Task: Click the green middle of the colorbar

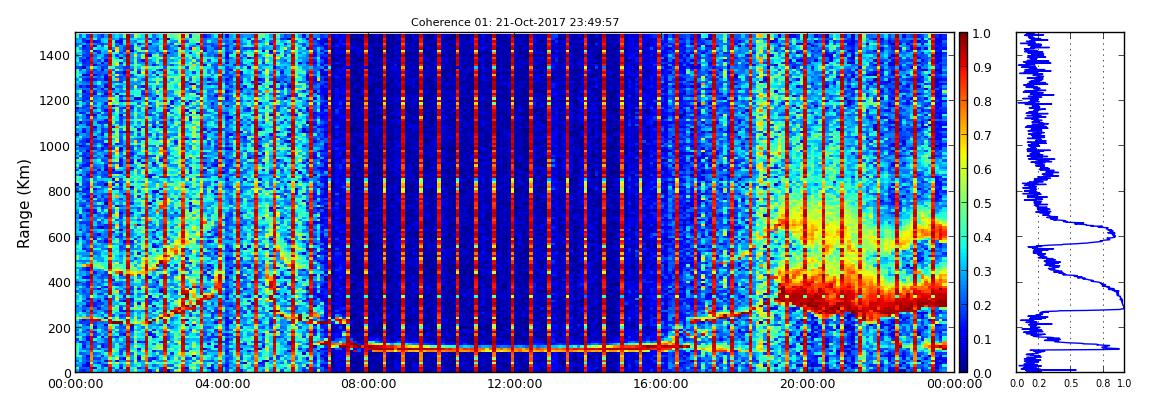Action: tap(964, 203)
